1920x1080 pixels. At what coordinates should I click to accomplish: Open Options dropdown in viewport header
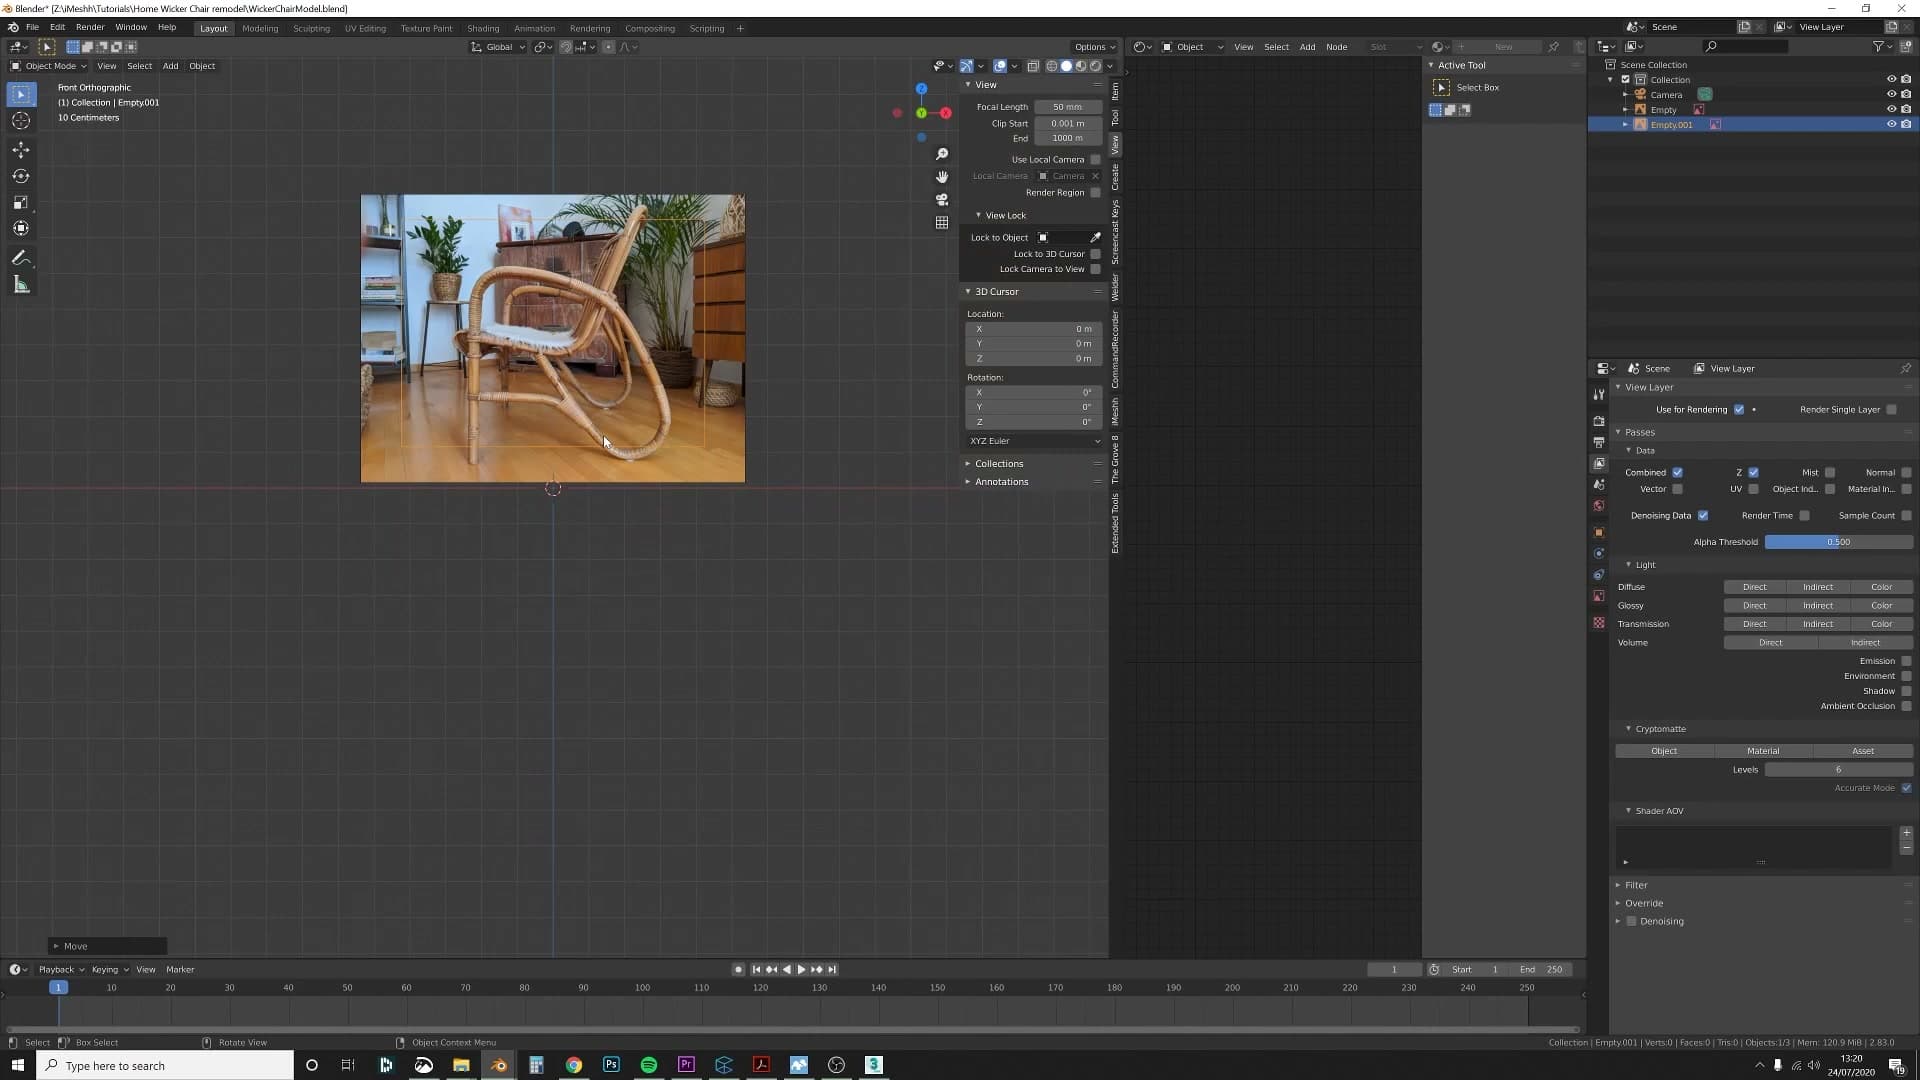click(x=1093, y=47)
